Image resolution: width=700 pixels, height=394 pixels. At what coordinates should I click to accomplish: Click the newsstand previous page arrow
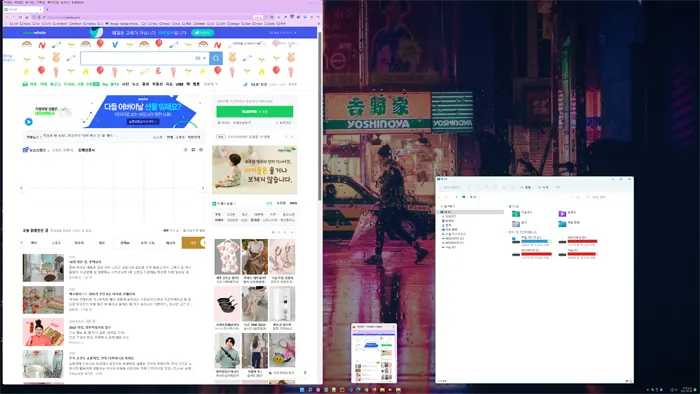pyautogui.click(x=21, y=188)
